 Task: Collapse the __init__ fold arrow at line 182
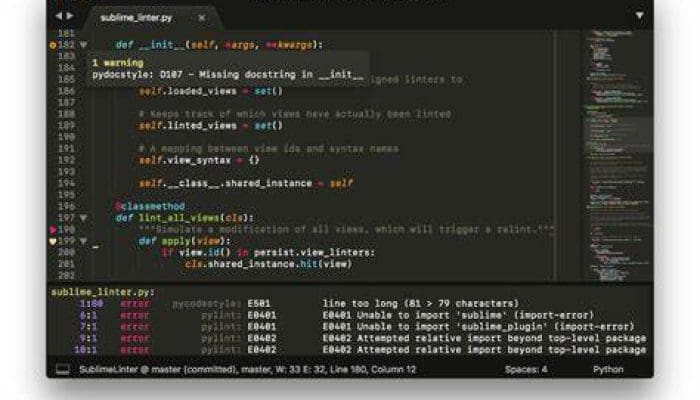pyautogui.click(x=84, y=45)
